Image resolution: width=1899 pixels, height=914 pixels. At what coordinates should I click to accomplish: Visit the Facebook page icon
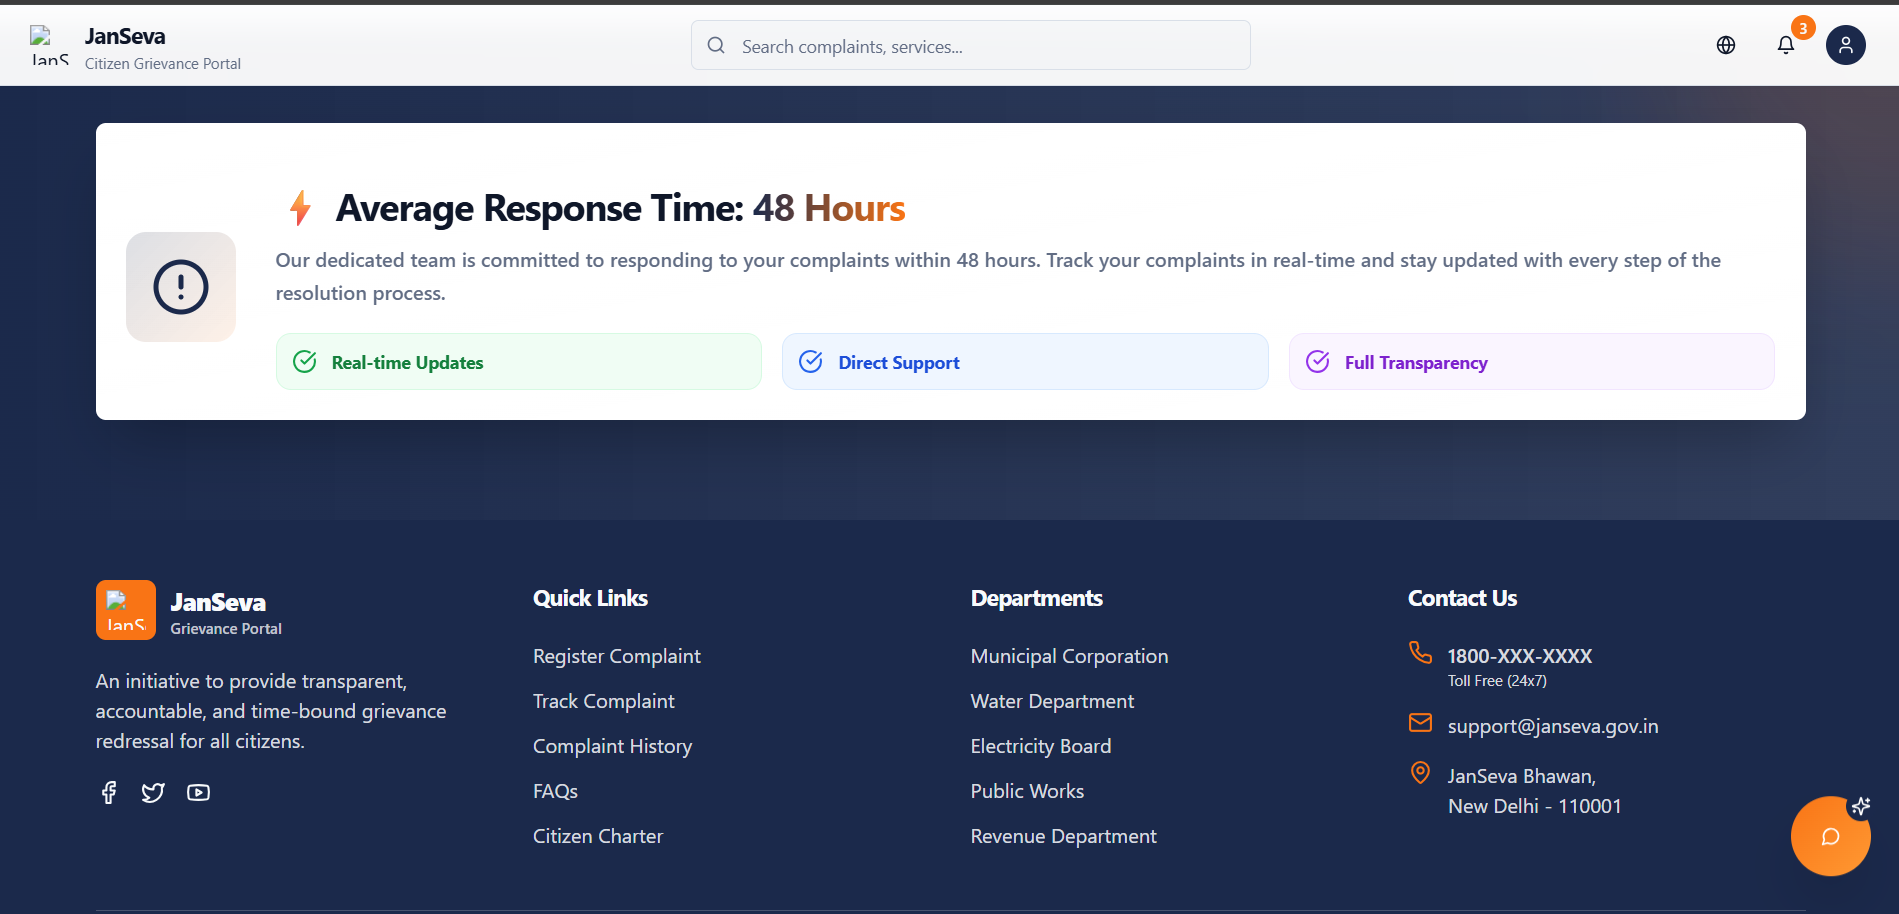click(x=109, y=793)
